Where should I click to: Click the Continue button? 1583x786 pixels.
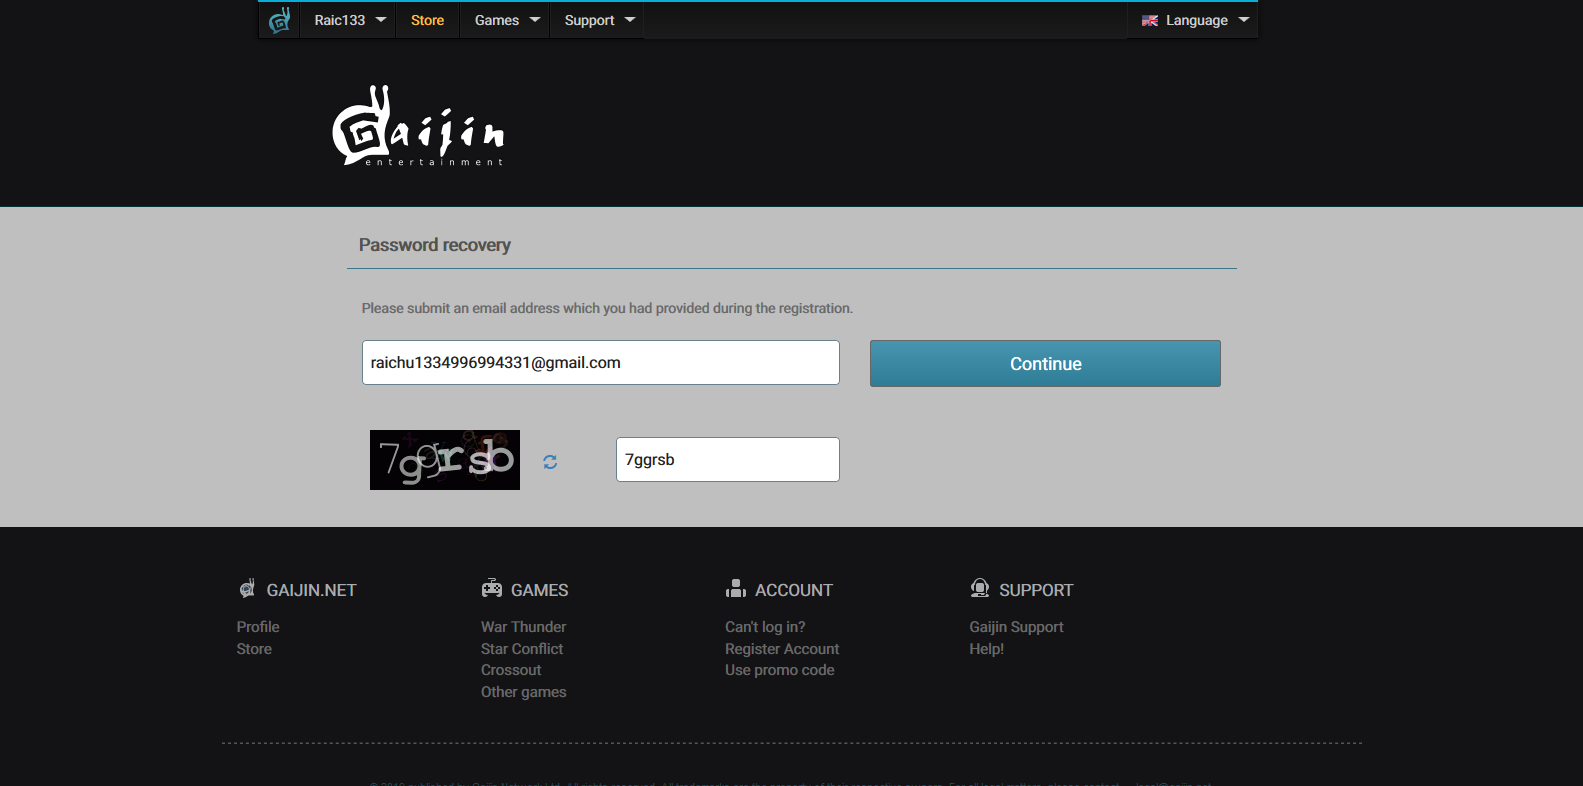tap(1045, 363)
